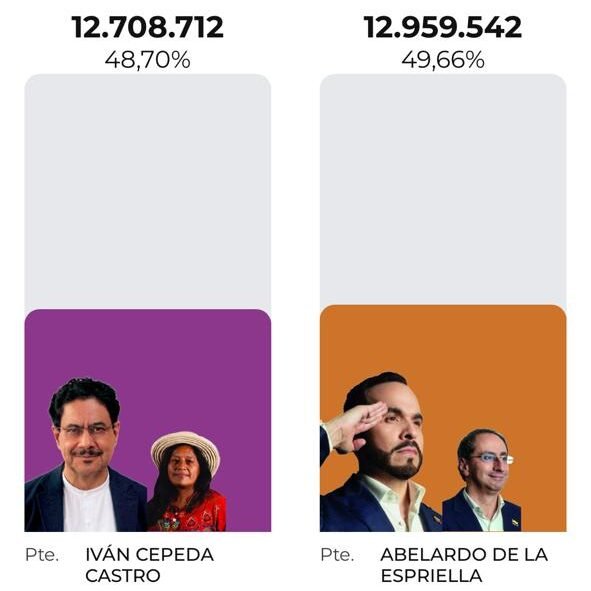This screenshot has height=591, width=591.
Task: Open the small smiling man in glasses photo
Action: tap(482, 480)
